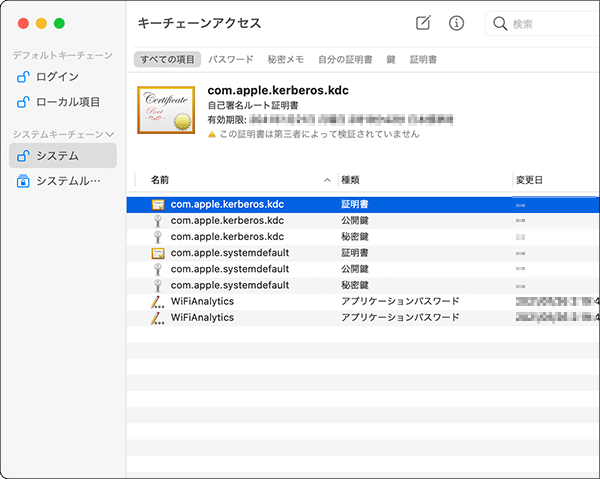Screen dimensions: 600x479
Task: Switch to the 秘密メモ tab
Action: [x=285, y=60]
